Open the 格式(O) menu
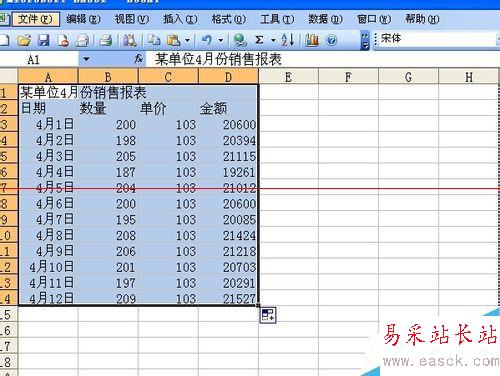Screen dimensions: 500x376 click(x=229, y=19)
